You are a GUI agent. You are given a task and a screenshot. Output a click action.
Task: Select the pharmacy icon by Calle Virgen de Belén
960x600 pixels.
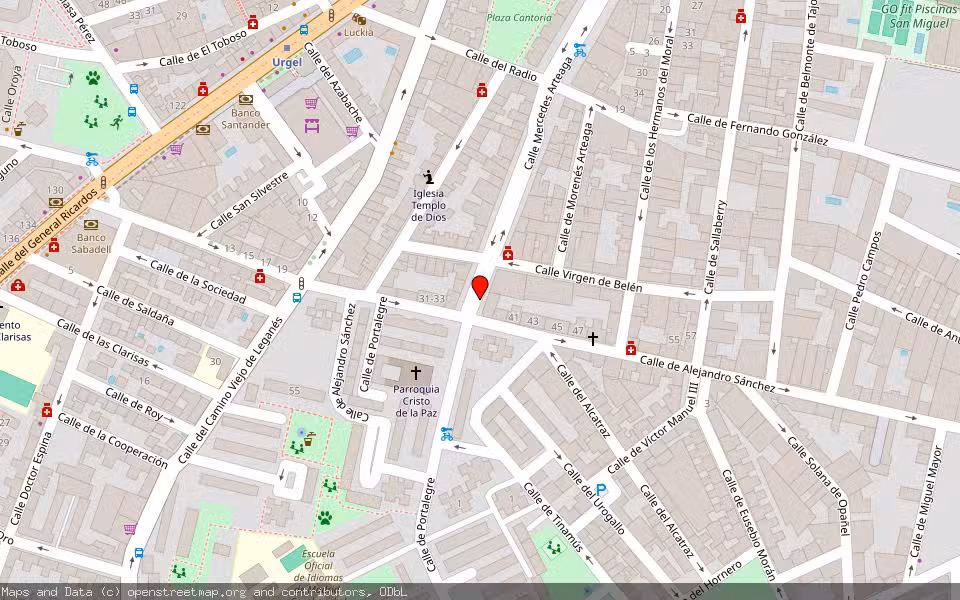[x=508, y=253]
